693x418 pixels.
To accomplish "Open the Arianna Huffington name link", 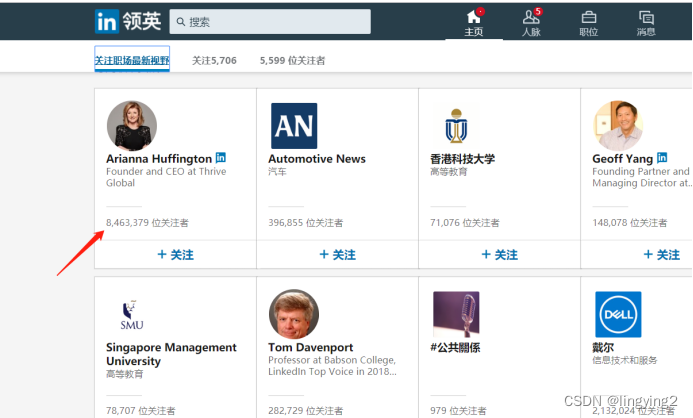I will click(x=159, y=159).
